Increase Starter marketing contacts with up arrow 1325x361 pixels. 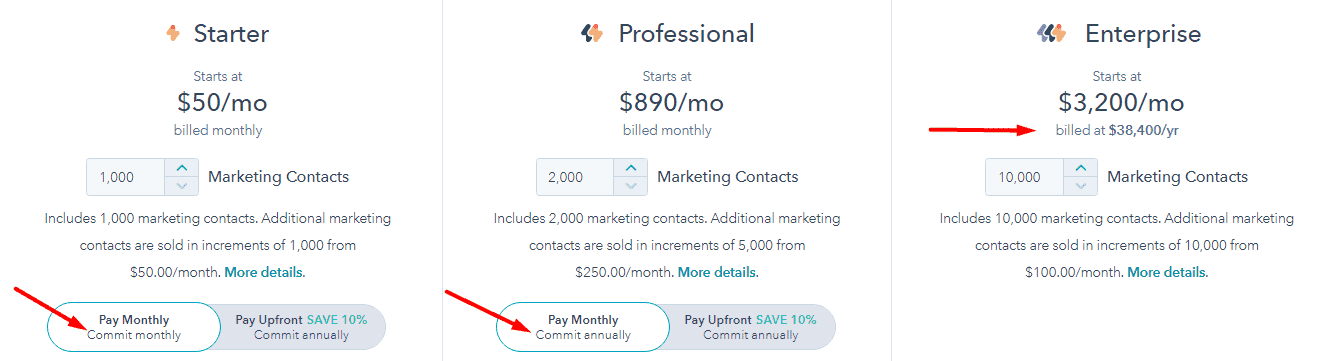[x=181, y=168]
